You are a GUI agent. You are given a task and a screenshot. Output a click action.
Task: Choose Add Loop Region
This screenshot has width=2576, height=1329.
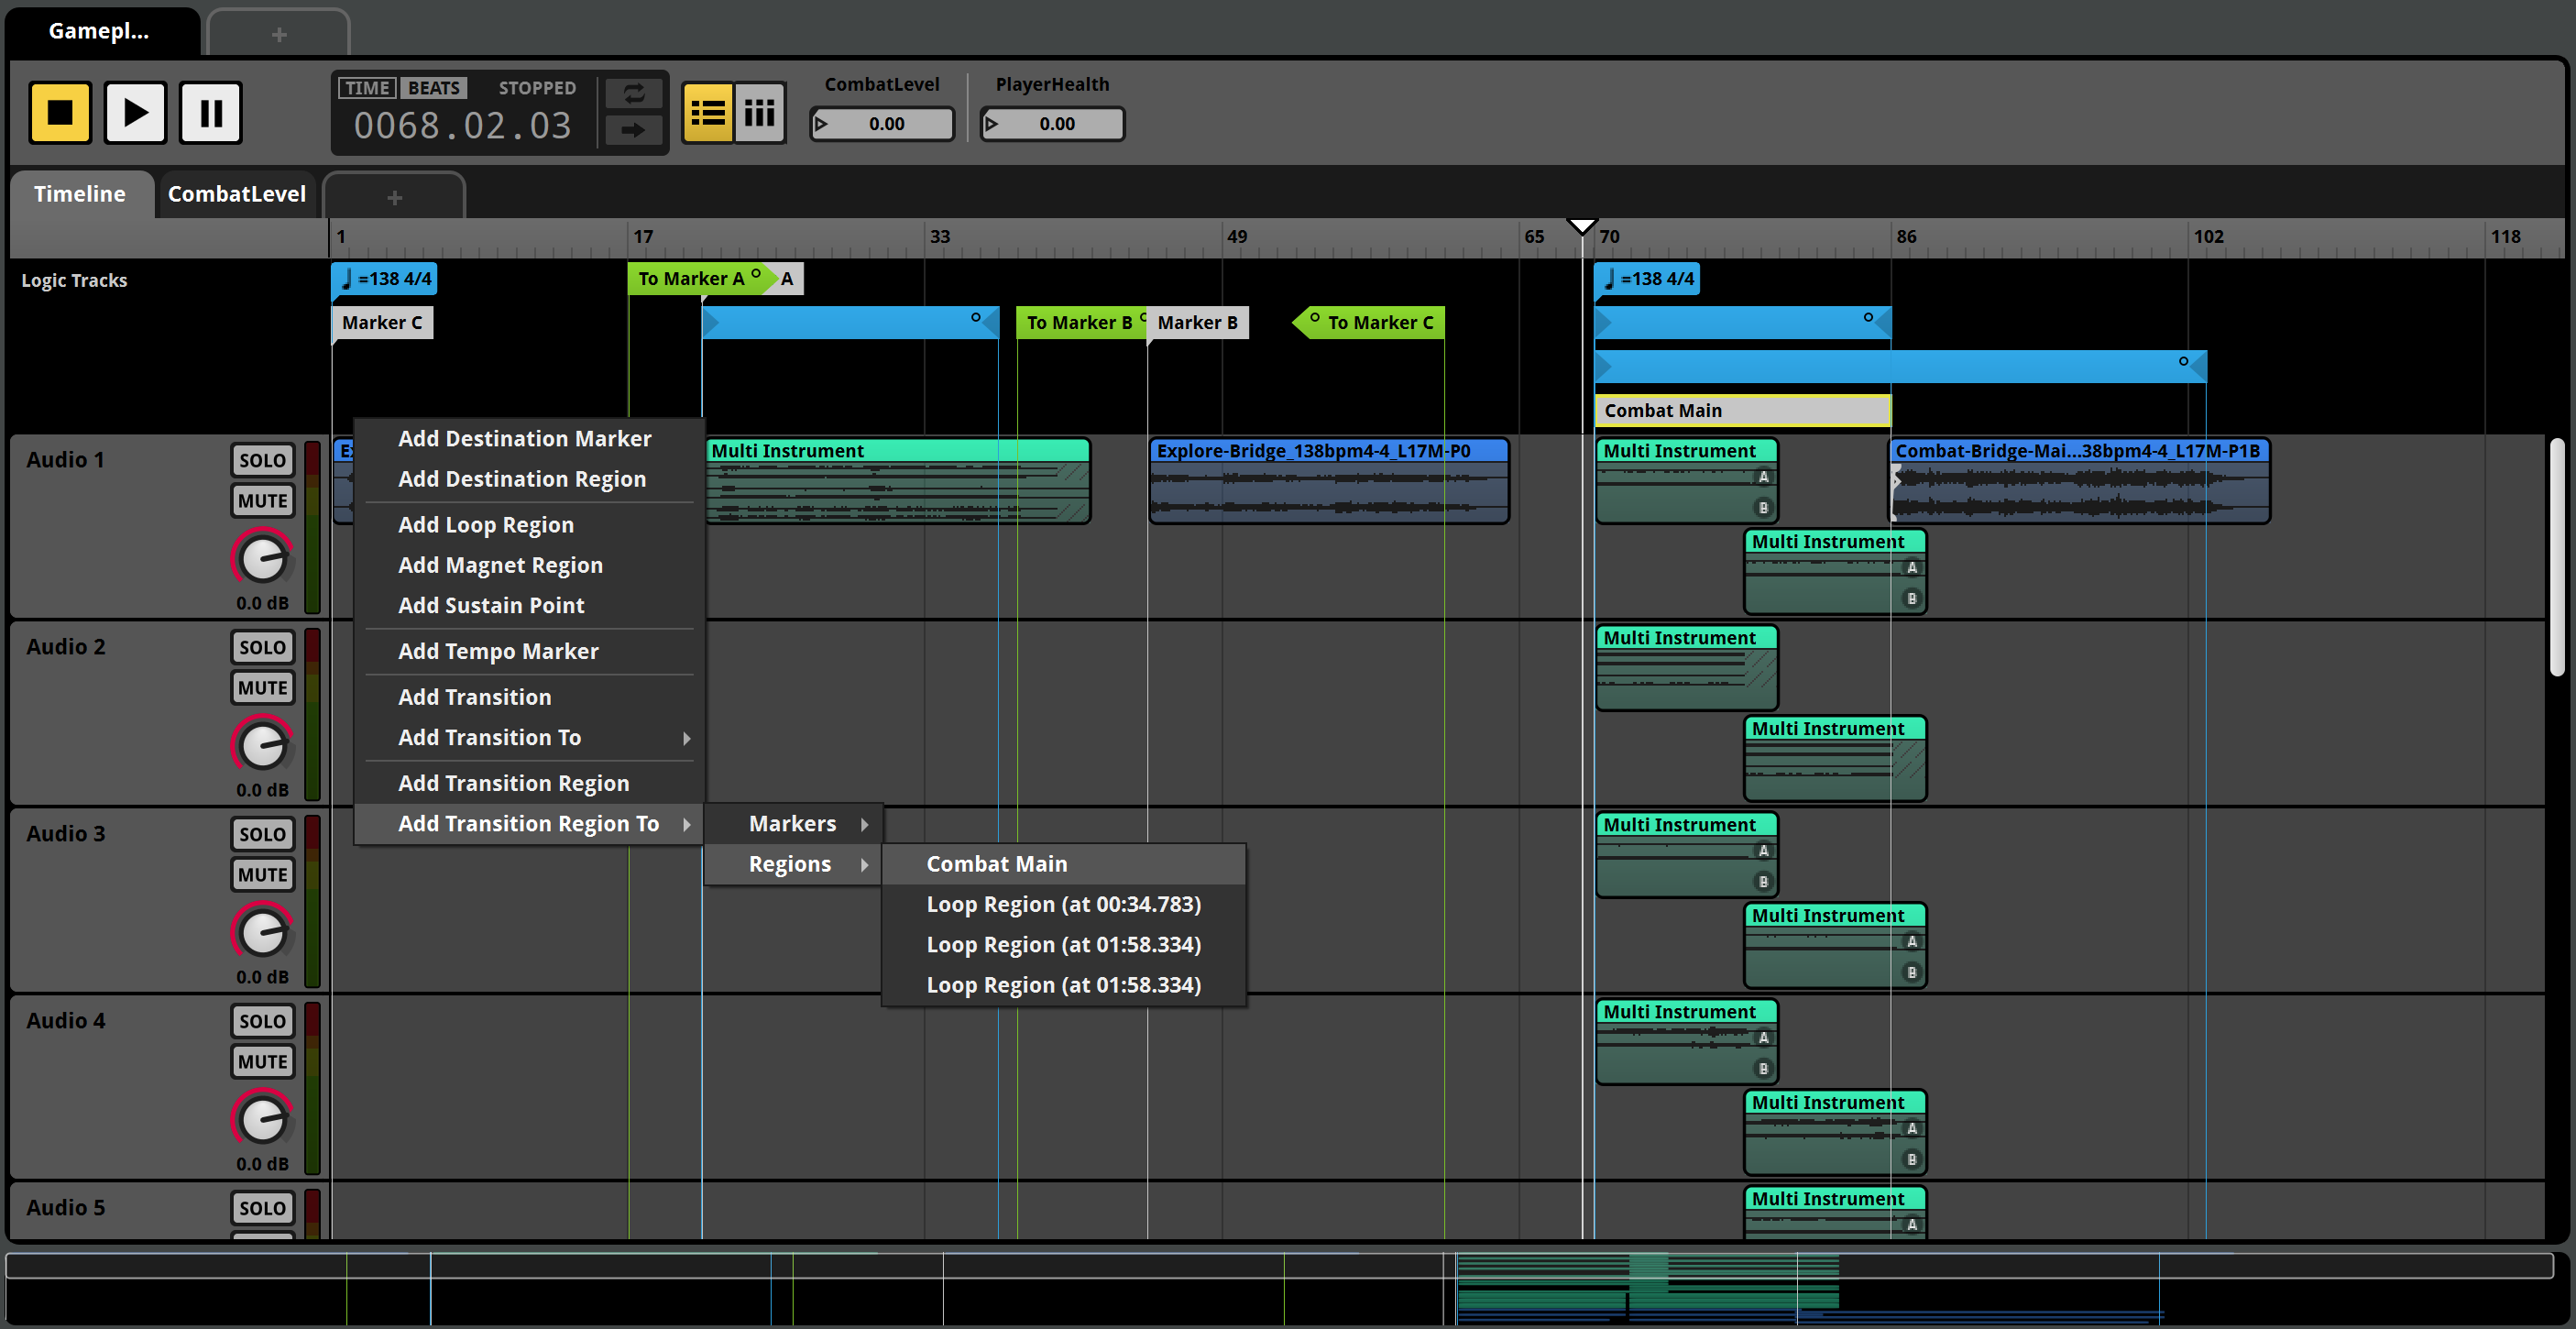pyautogui.click(x=530, y=525)
